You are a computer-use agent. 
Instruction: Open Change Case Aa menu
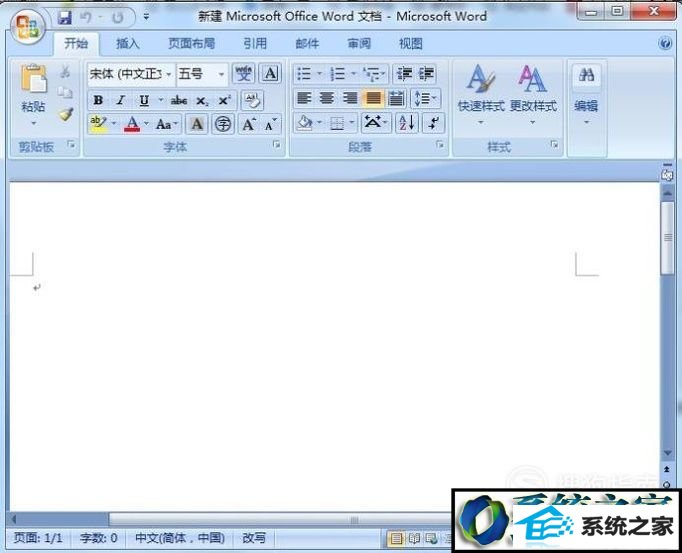coord(167,124)
